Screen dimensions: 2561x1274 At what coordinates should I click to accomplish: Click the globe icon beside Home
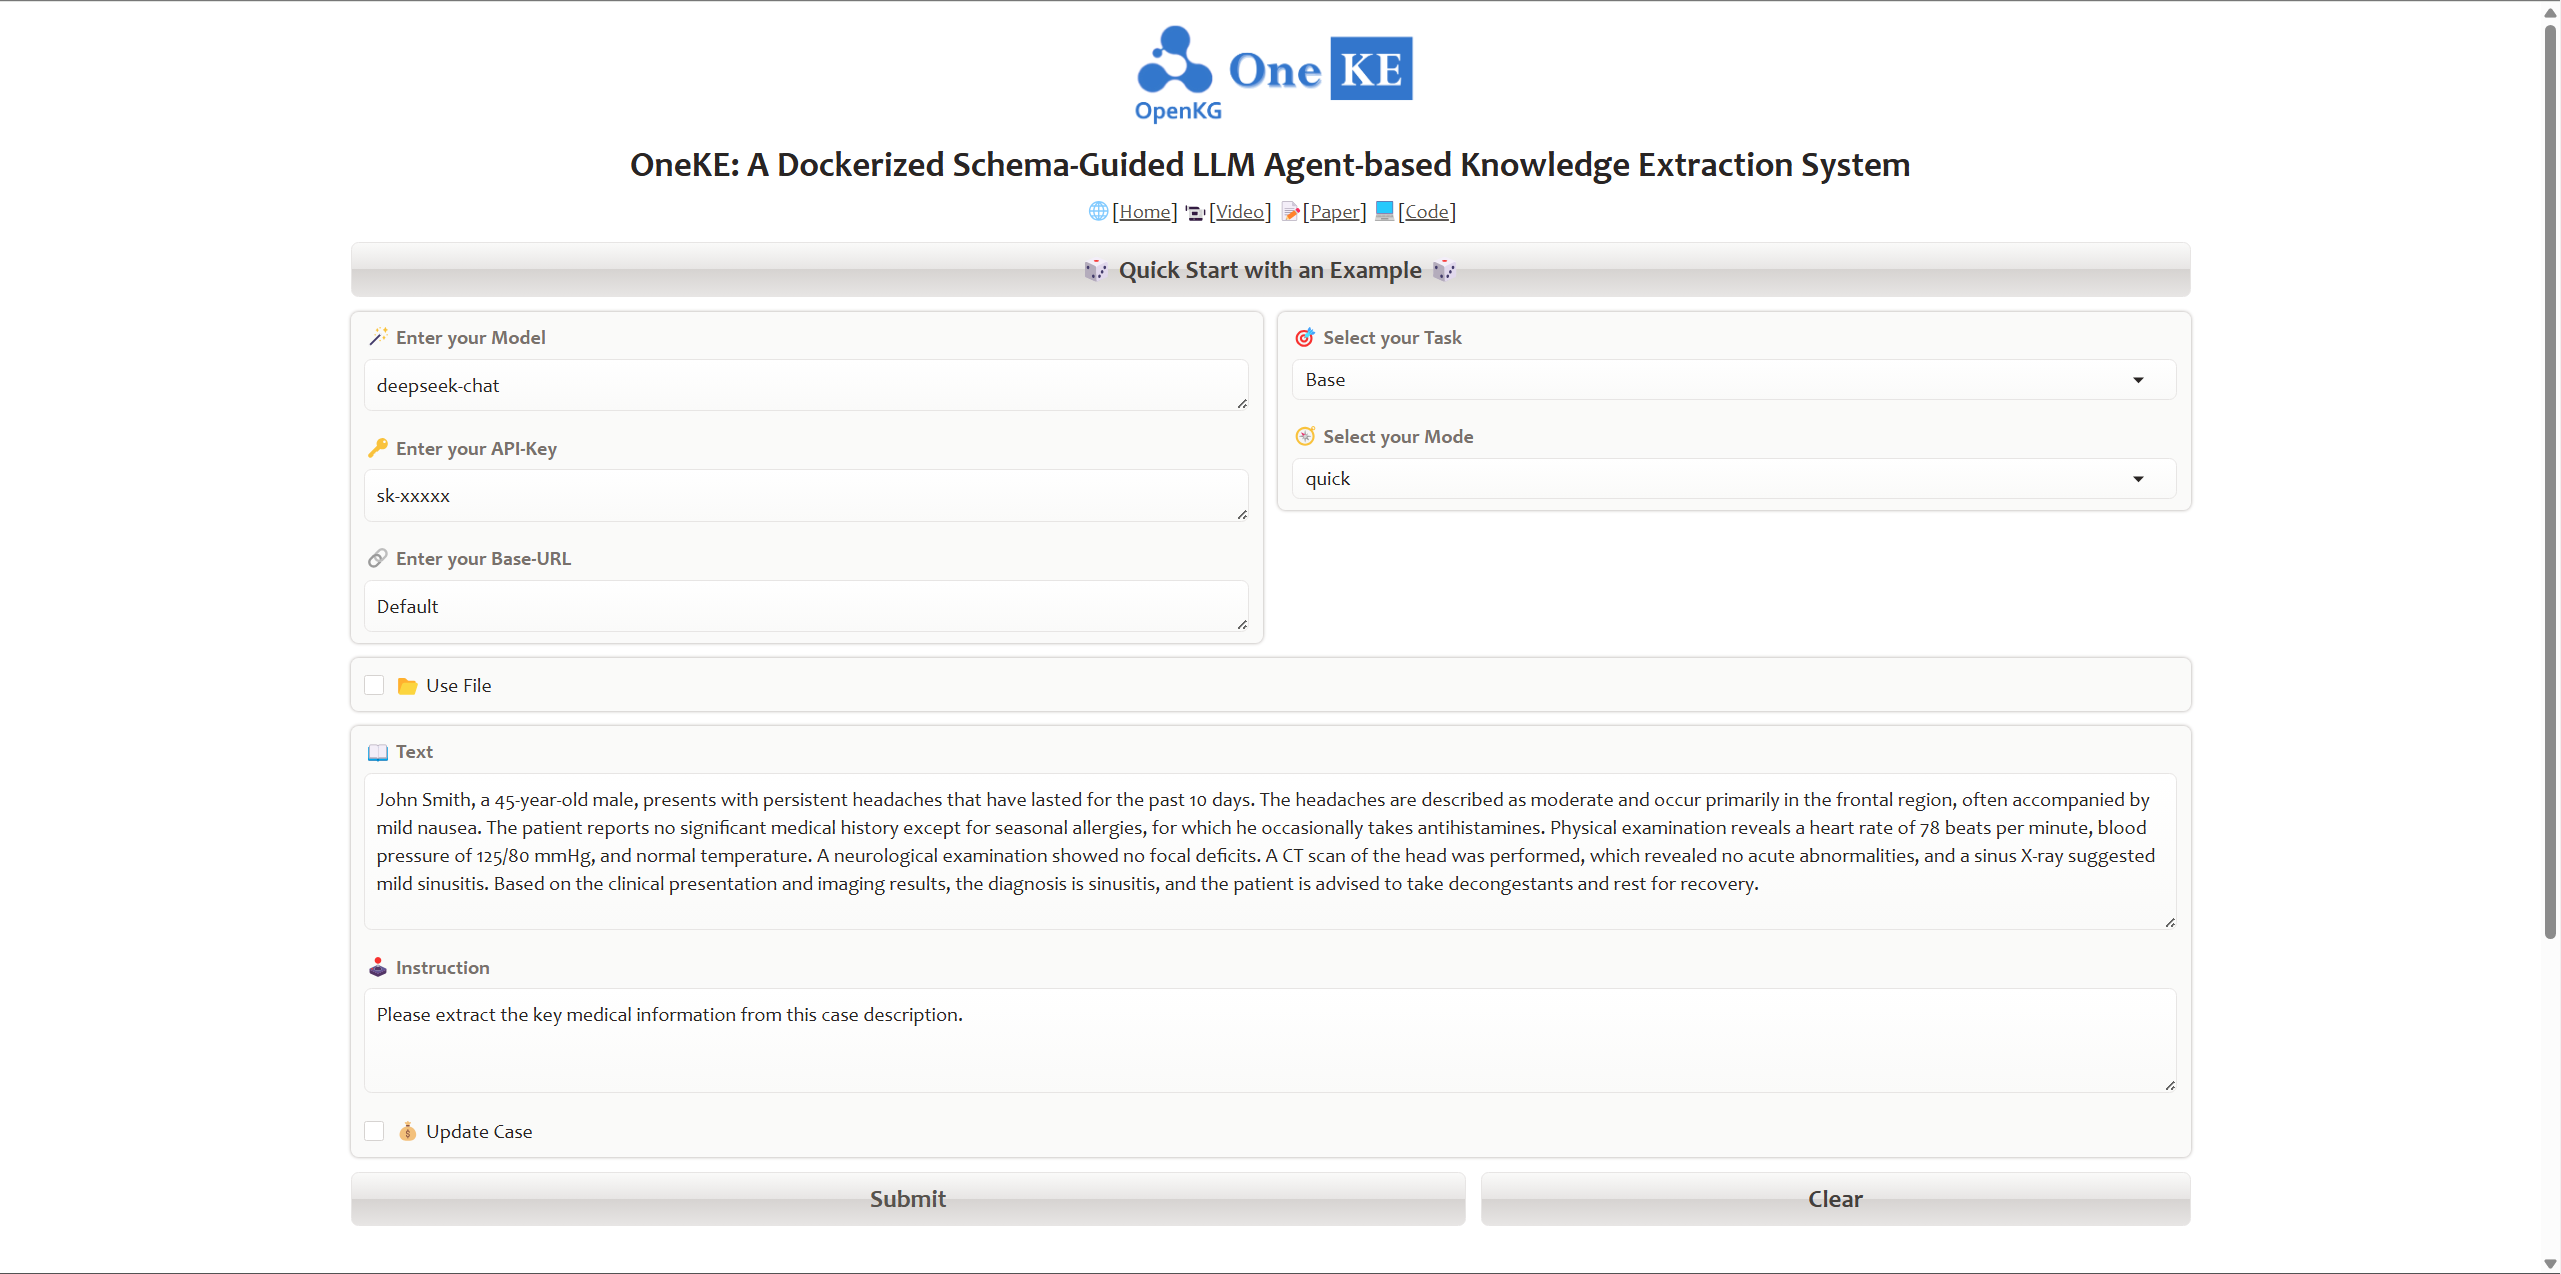pyautogui.click(x=1098, y=211)
